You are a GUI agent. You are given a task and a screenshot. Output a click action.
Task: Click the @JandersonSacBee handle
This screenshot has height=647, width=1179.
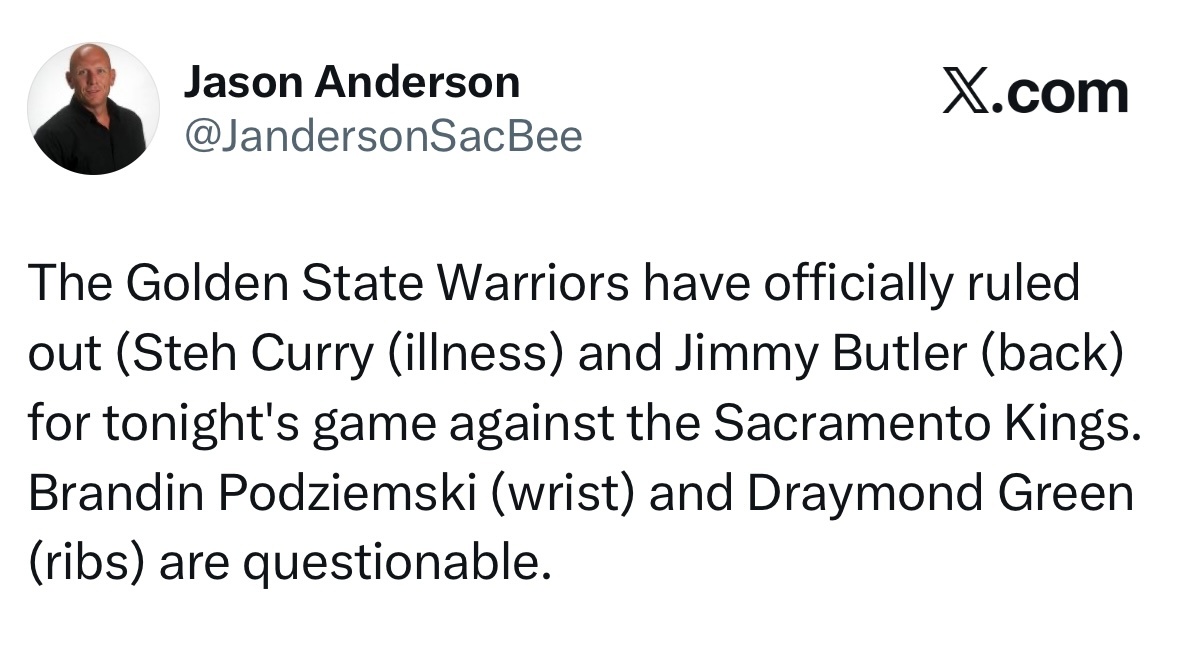[382, 136]
